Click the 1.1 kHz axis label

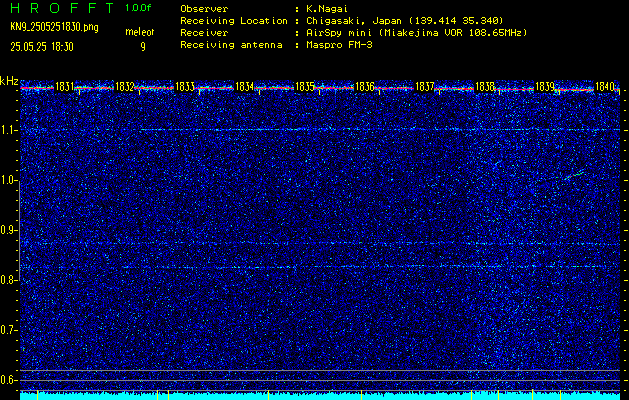point(9,130)
